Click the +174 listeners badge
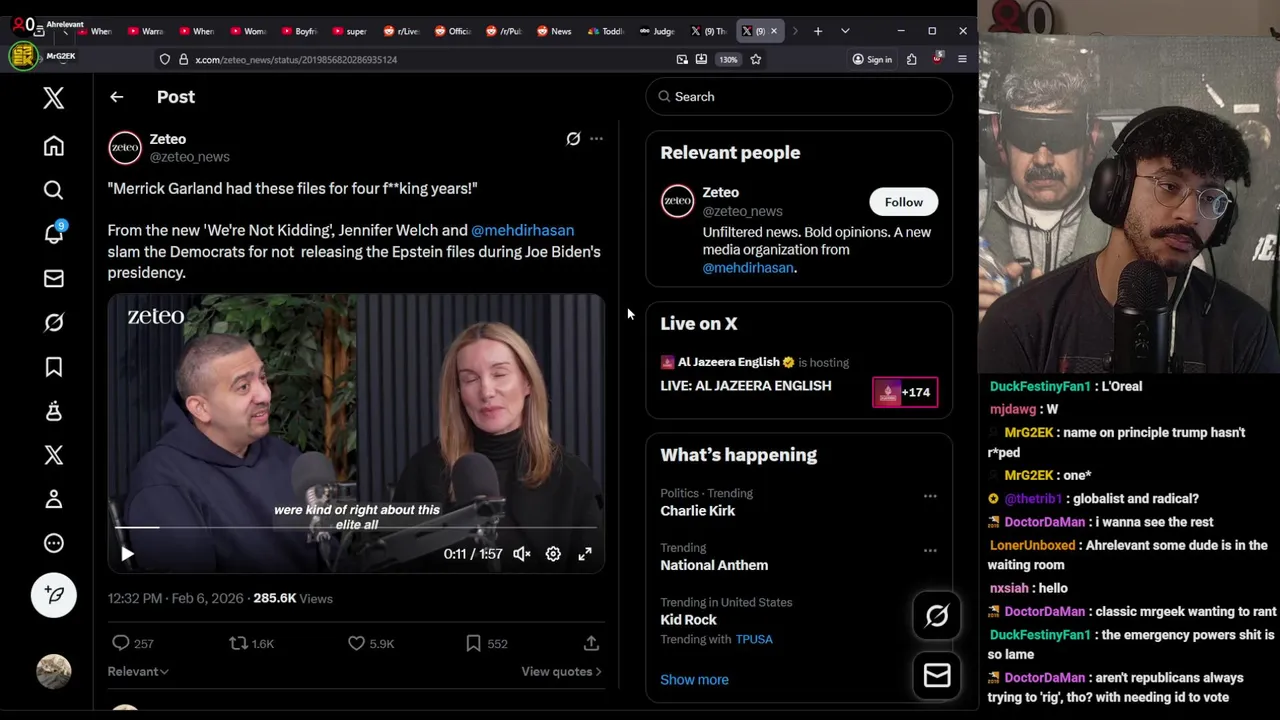This screenshot has width=1280, height=720. point(905,392)
